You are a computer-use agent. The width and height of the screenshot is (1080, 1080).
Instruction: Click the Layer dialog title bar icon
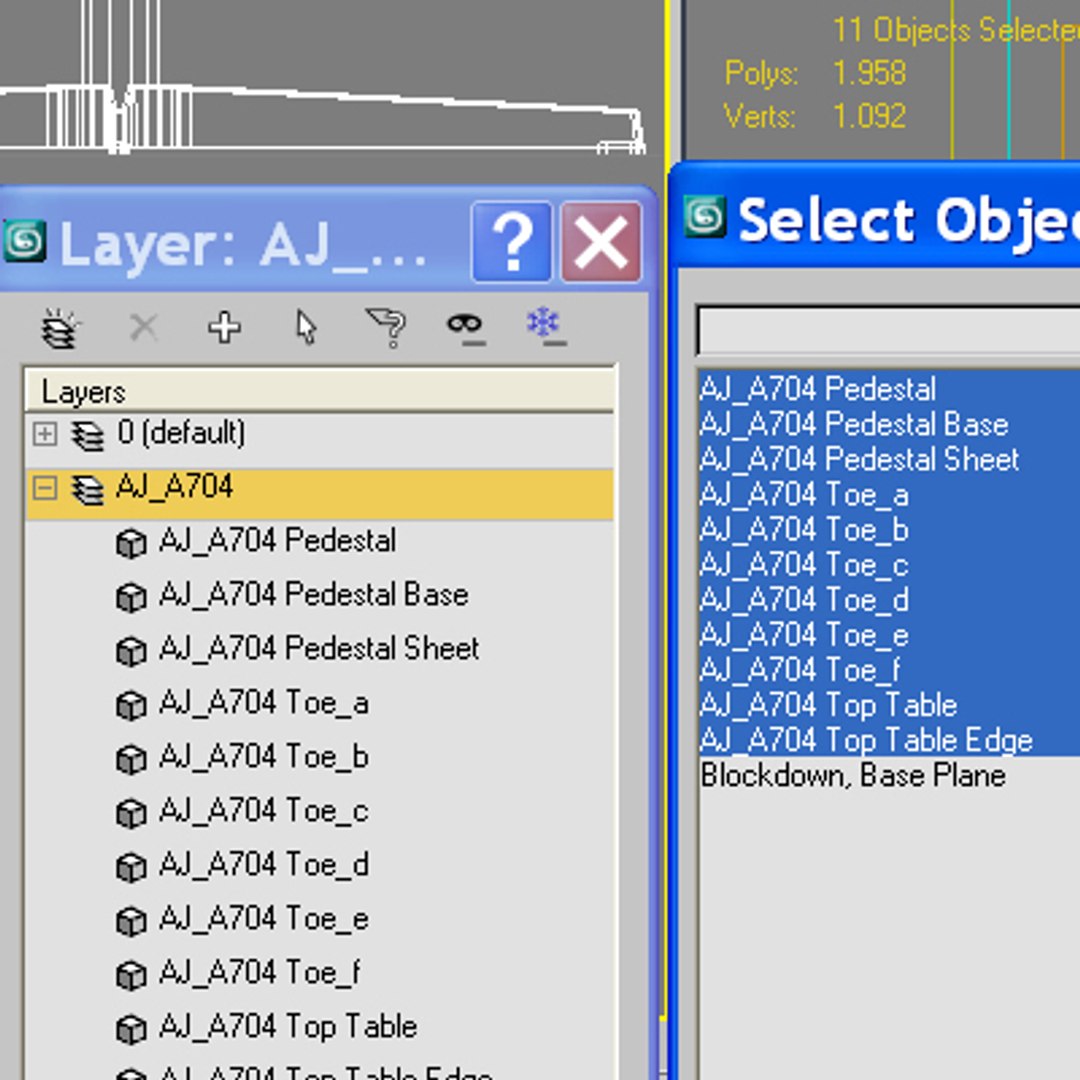pyautogui.click(x=24, y=241)
